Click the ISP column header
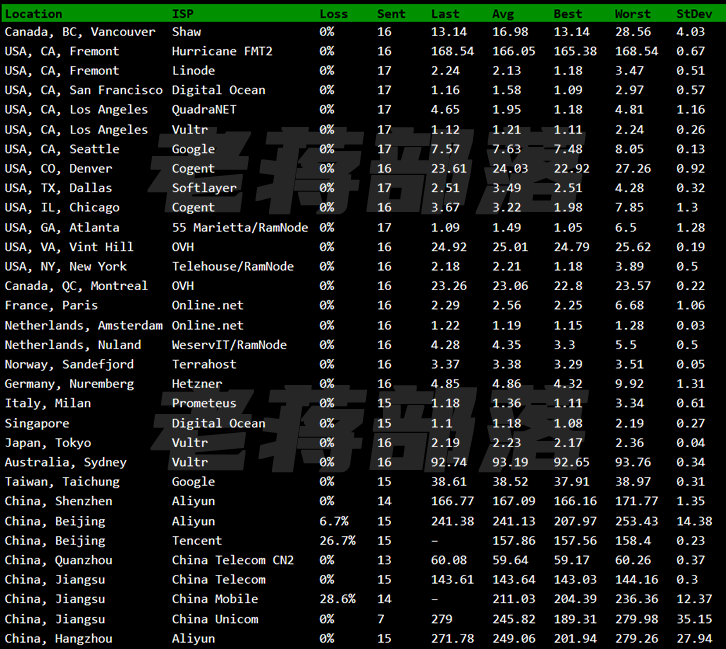The width and height of the screenshot is (726, 649). click(x=182, y=14)
